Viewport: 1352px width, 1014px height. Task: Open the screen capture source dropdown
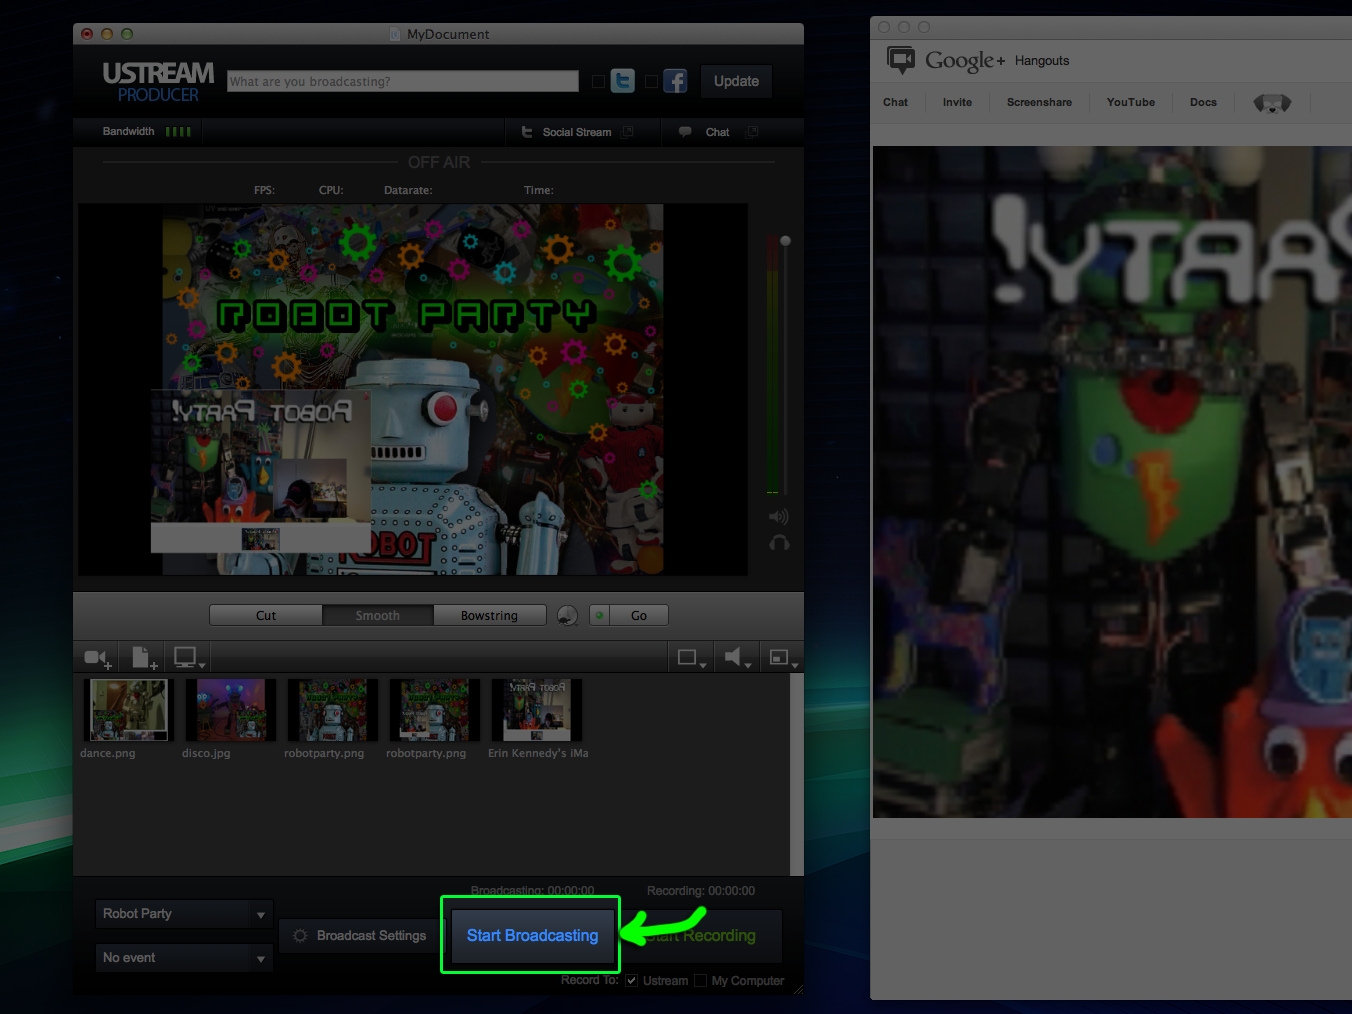[188, 658]
